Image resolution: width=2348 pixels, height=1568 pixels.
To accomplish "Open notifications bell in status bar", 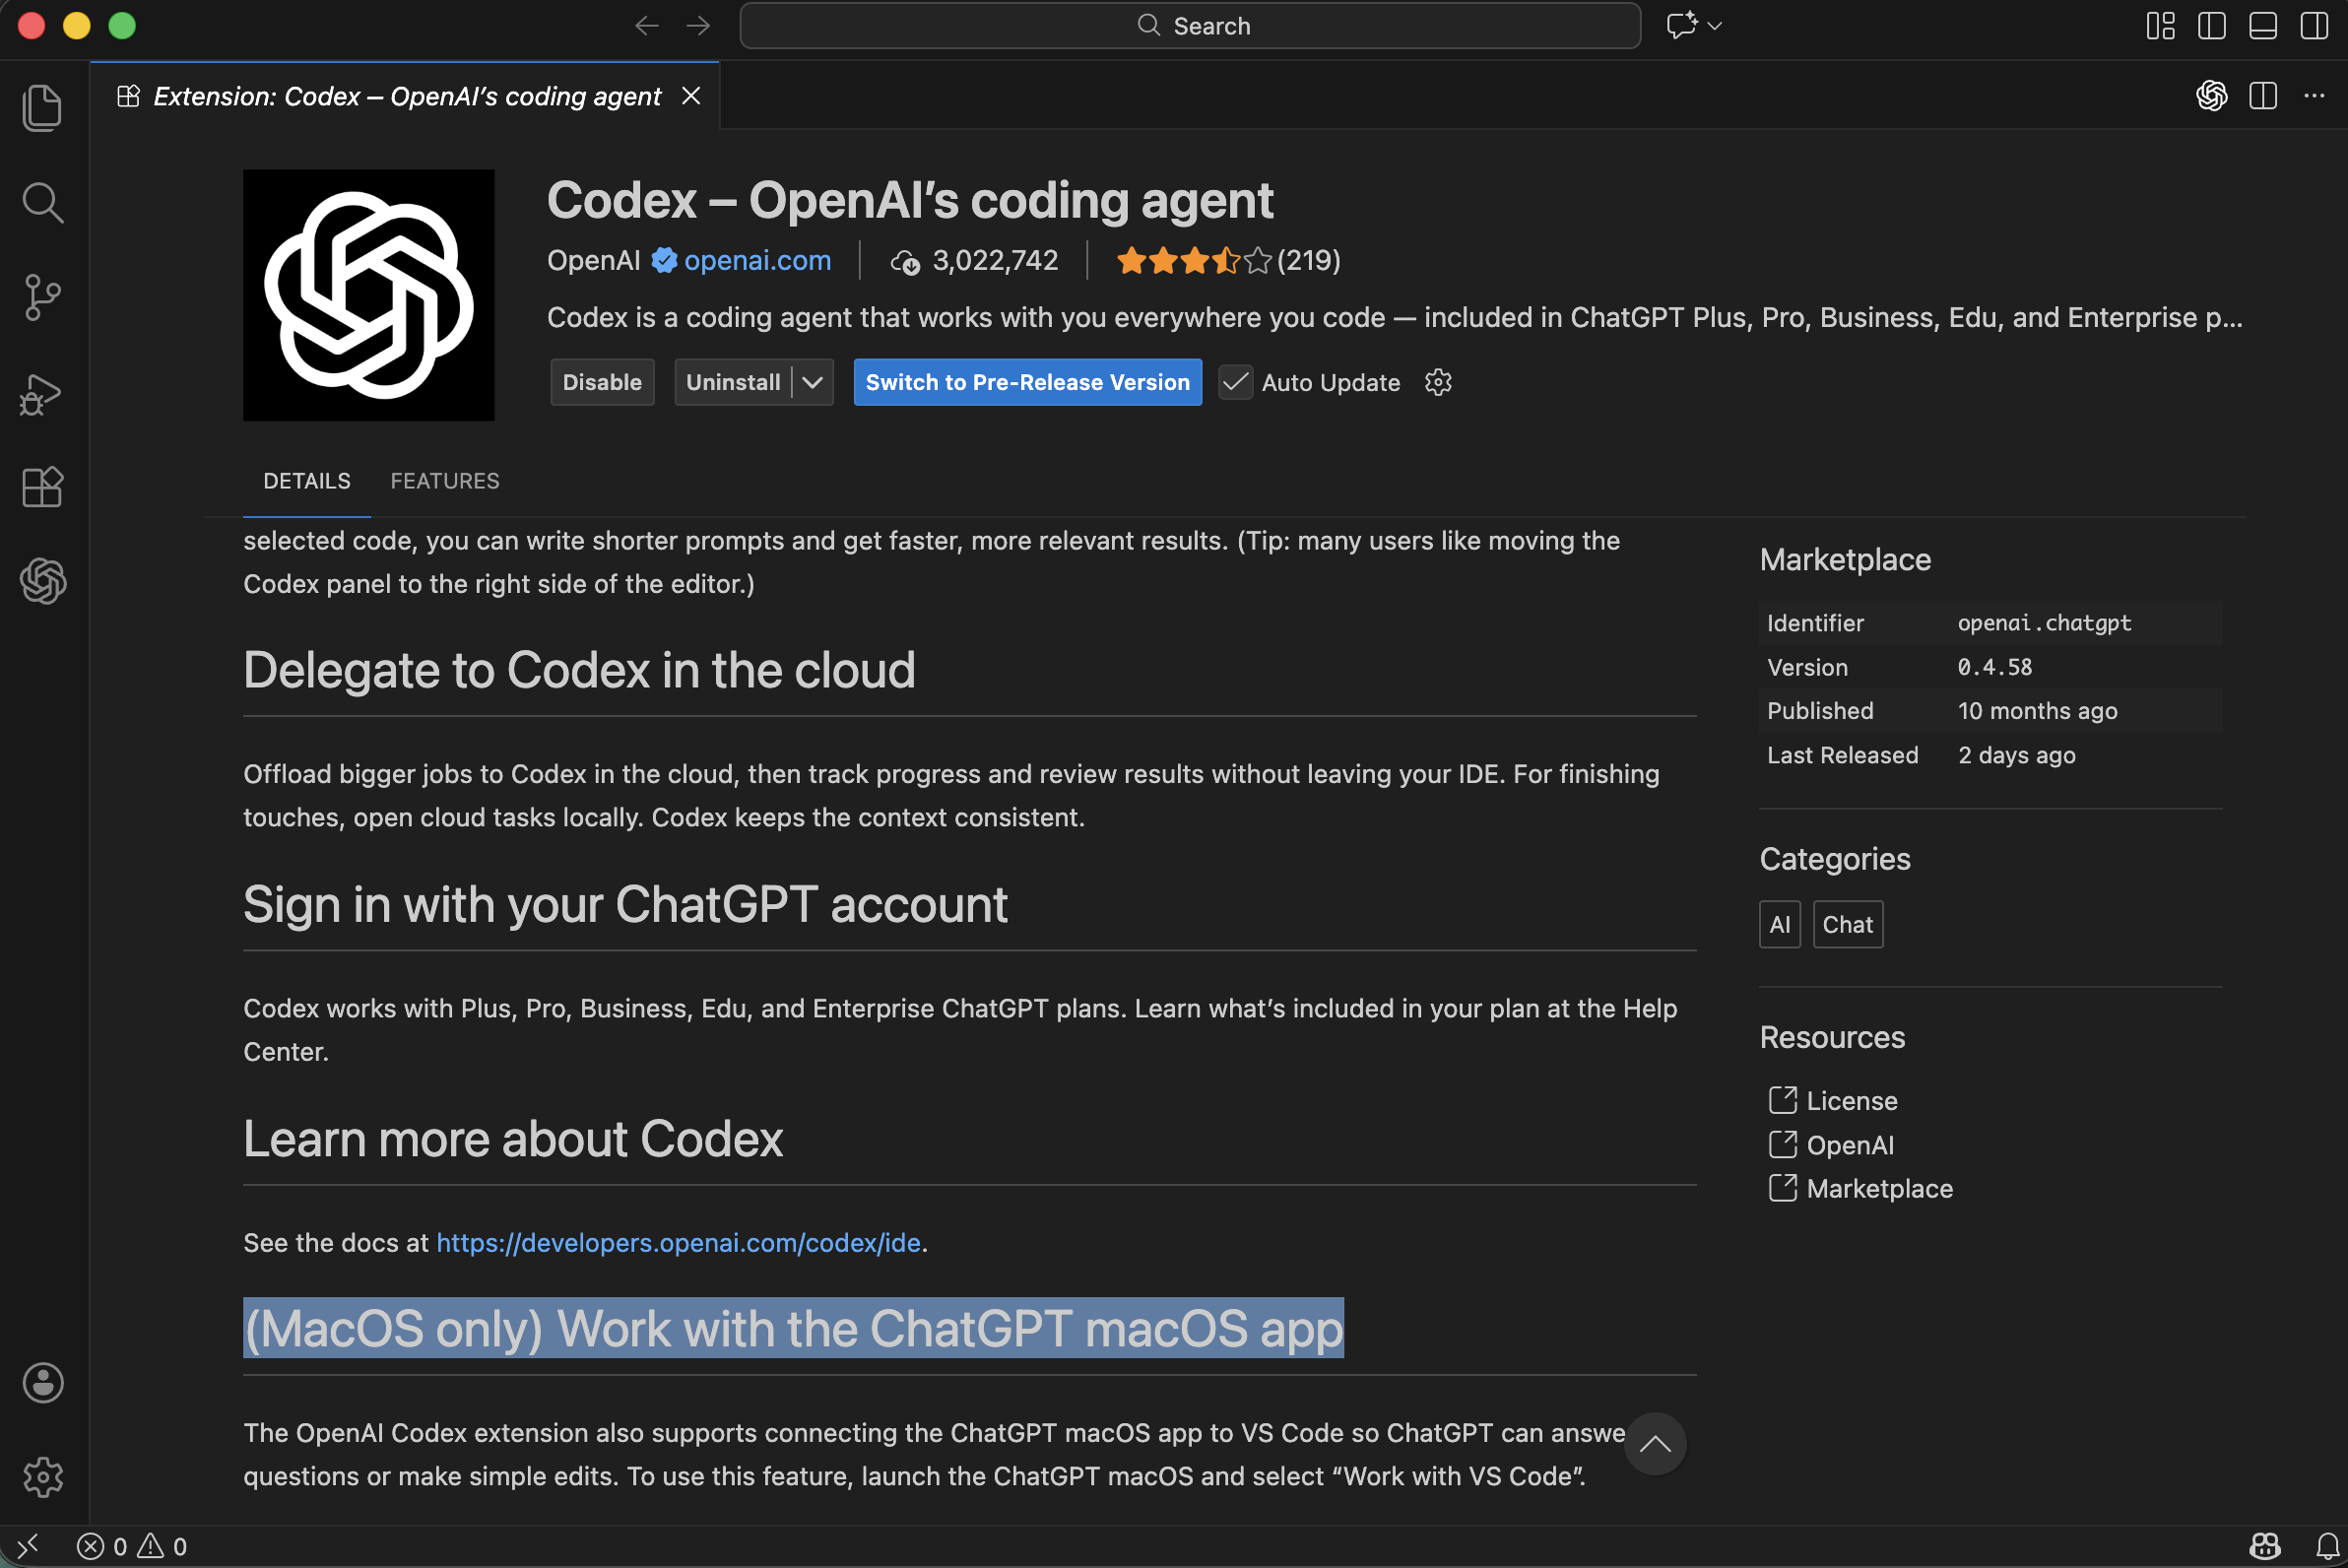I will tap(2327, 1546).
